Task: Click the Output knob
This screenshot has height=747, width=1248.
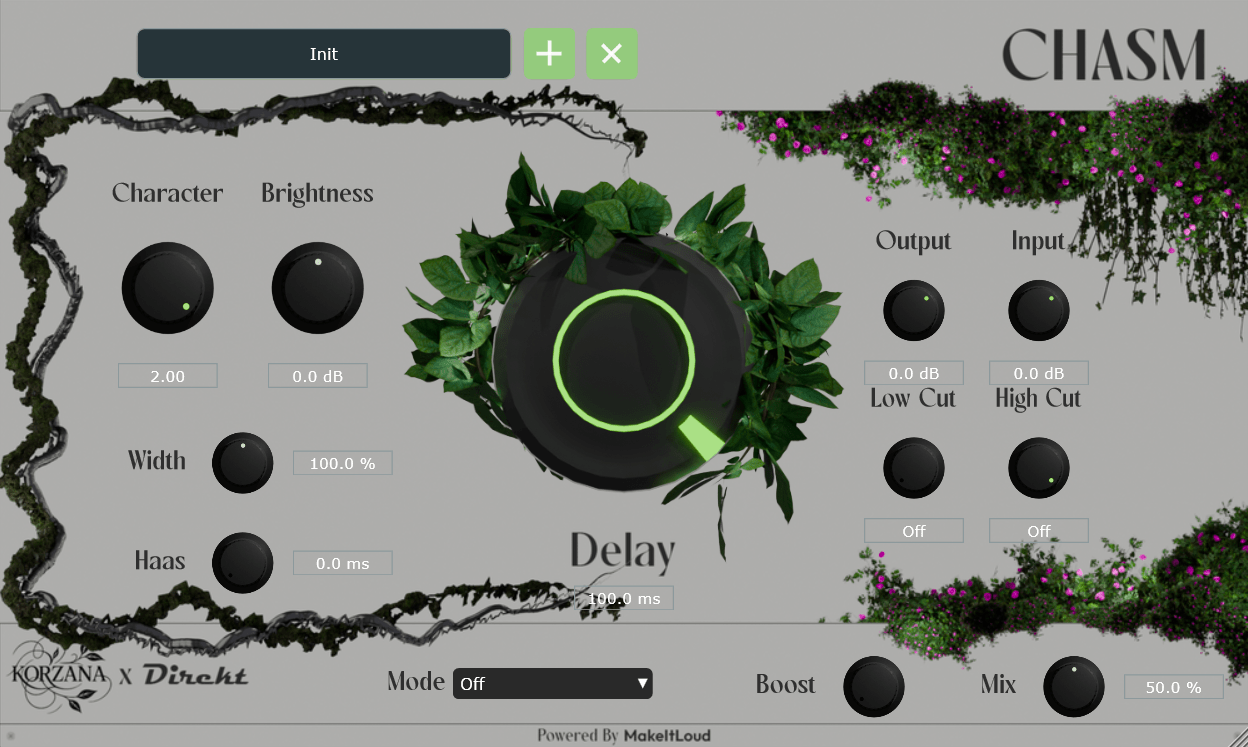Action: click(x=914, y=310)
